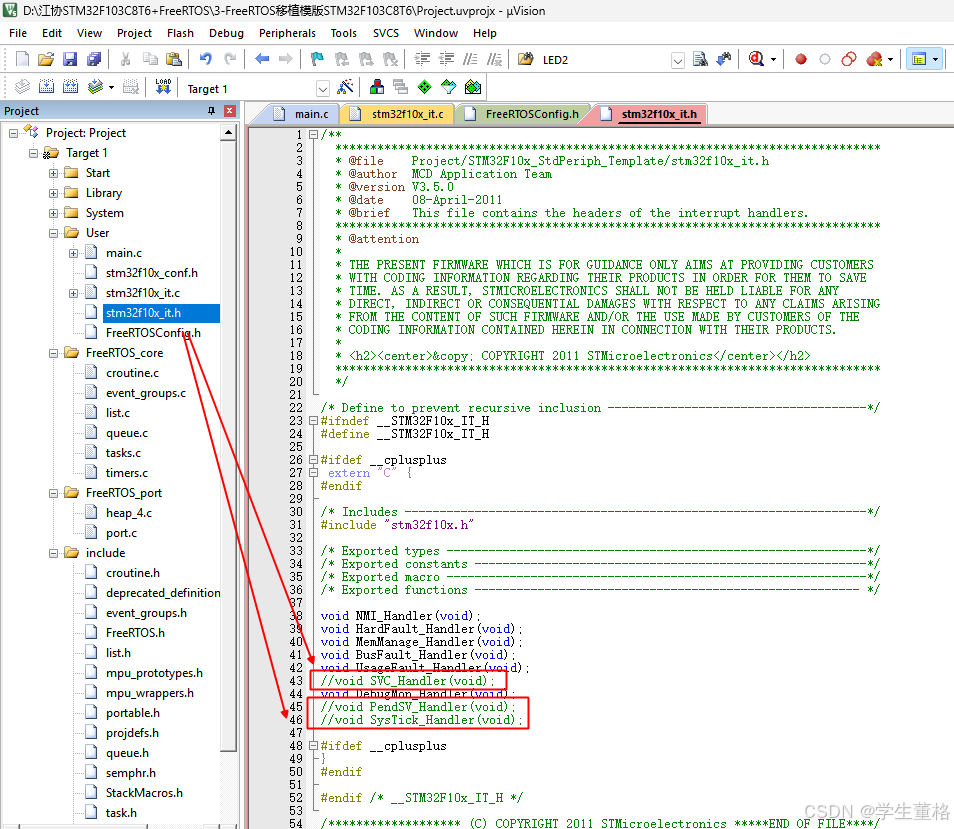954x829 pixels.
Task: Click the project tree scroll up arrow
Action: pos(228,132)
